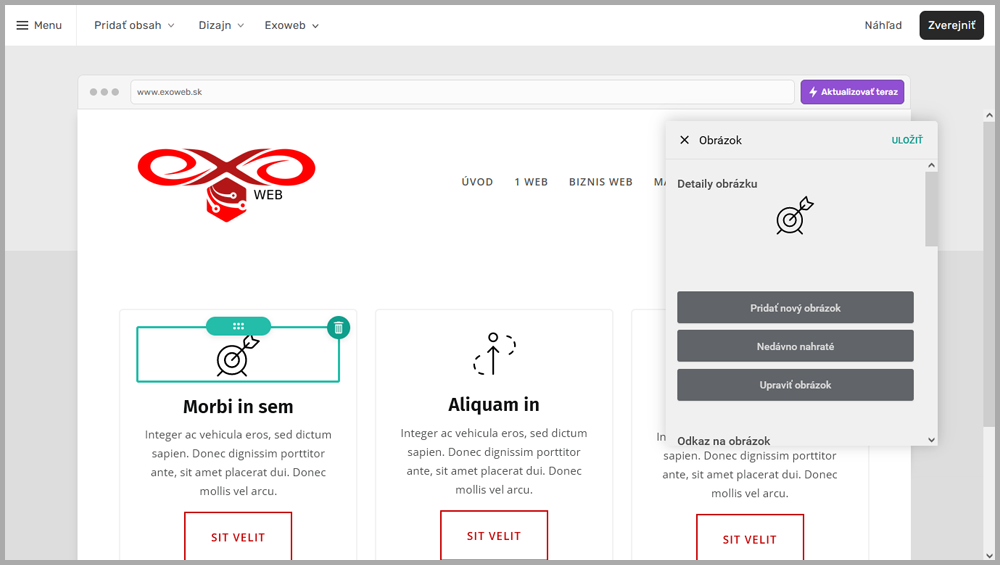The width and height of the screenshot is (1000, 565).
Task: Expand the Exoweb dropdown
Action: pos(292,25)
